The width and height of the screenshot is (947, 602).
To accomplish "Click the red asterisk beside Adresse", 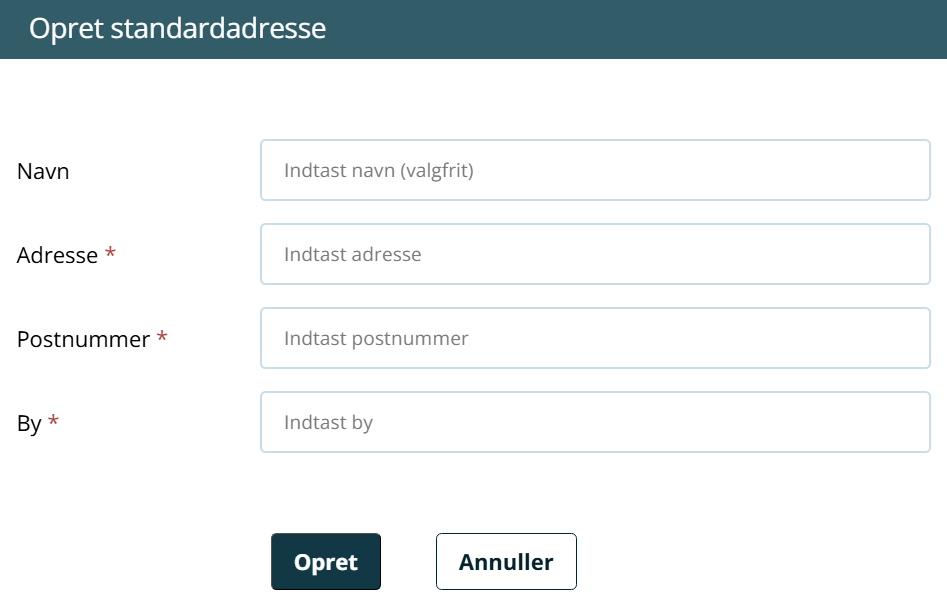I will (110, 252).
